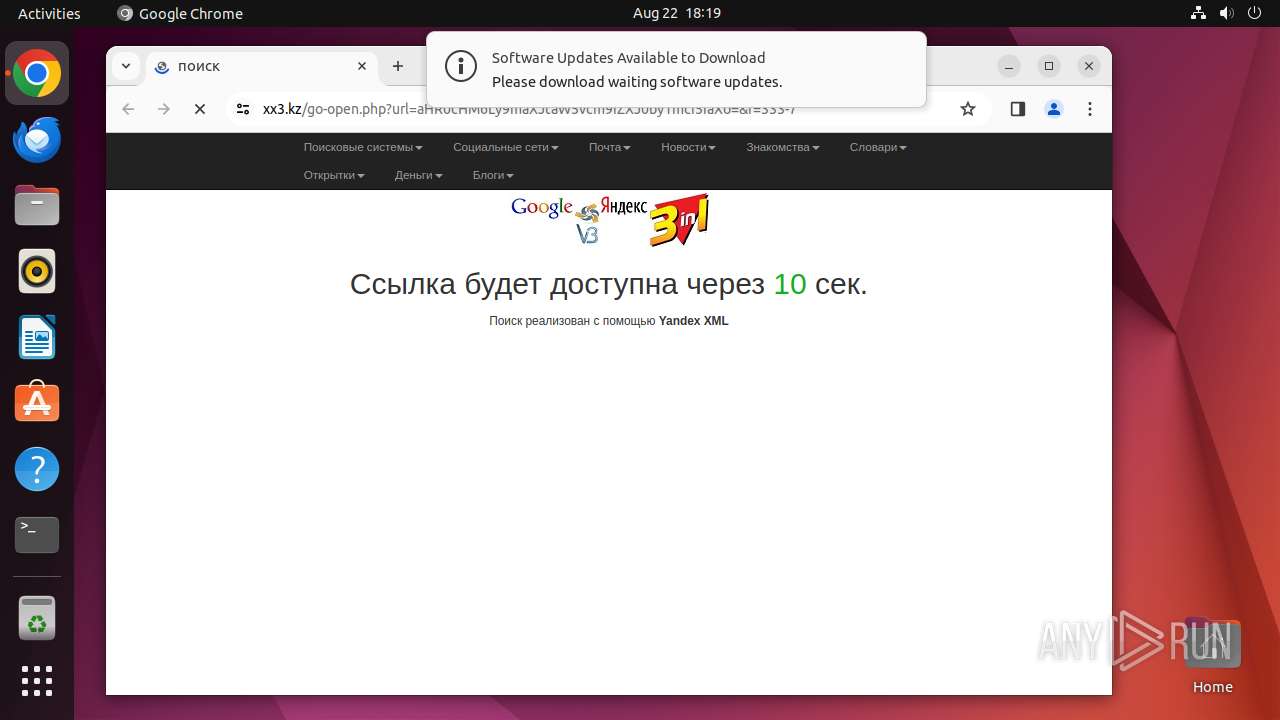Screen dimensions: 1280x720
Task: Open Chrome profile avatar menu
Action: 1054,109
